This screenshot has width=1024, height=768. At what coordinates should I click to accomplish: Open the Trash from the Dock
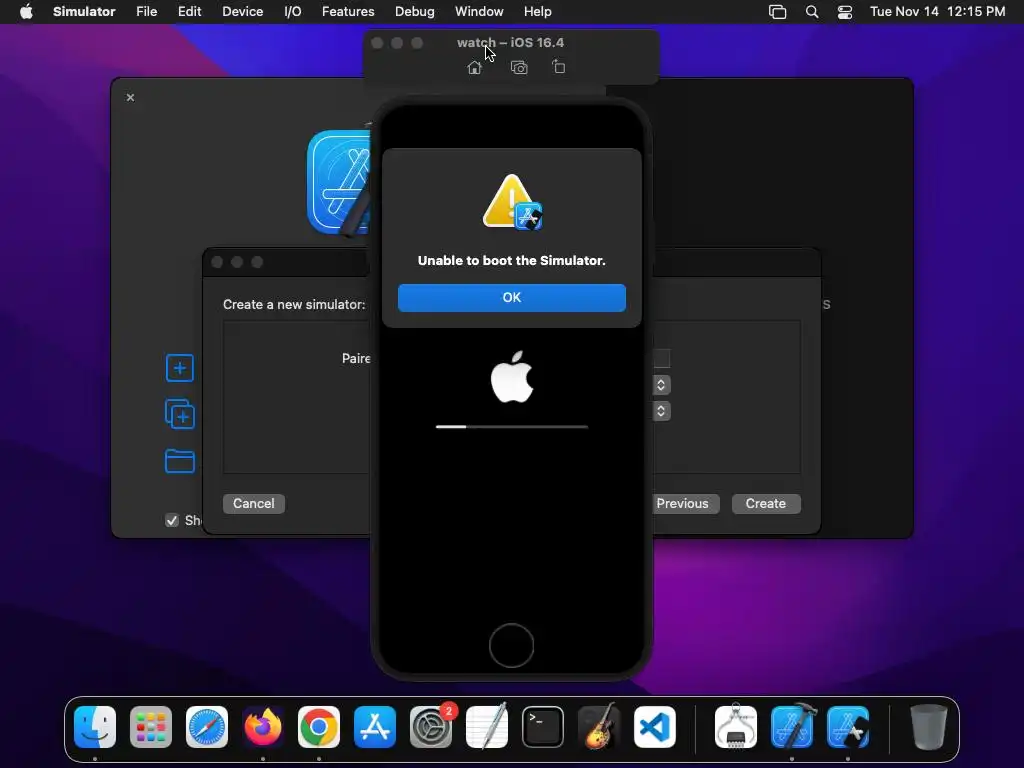(929, 727)
